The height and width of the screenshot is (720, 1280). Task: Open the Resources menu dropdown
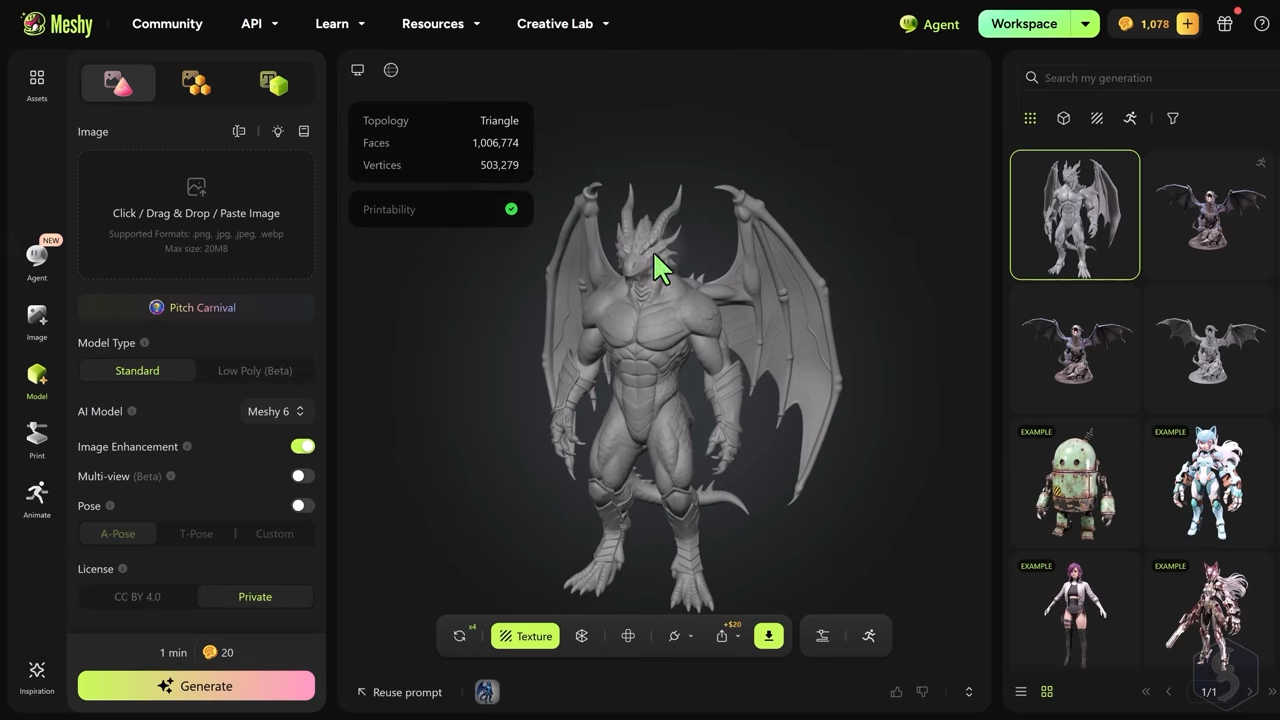pyautogui.click(x=441, y=24)
